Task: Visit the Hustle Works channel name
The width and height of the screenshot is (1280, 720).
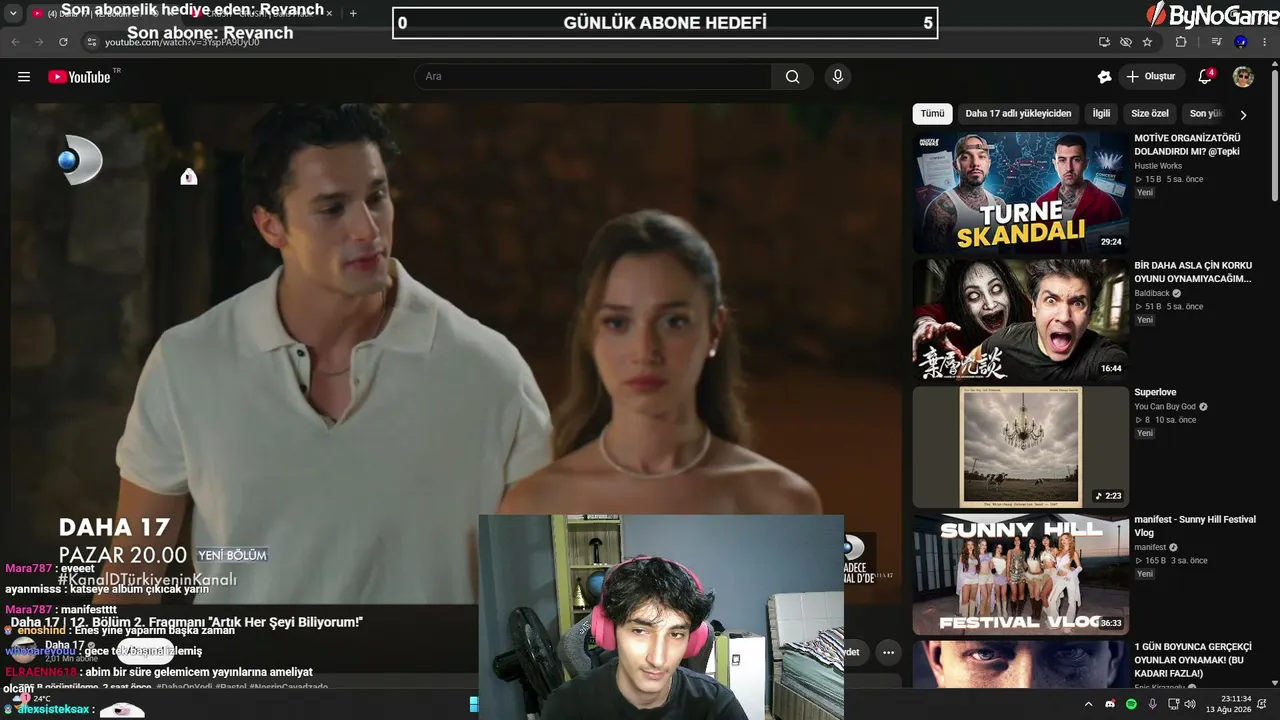Action: coord(1158,166)
